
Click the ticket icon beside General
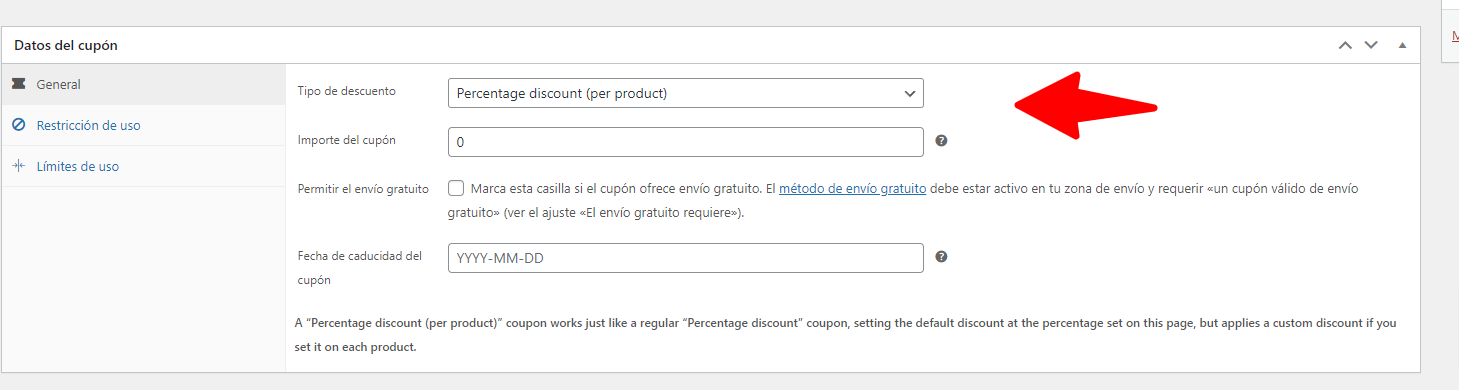pyautogui.click(x=18, y=85)
